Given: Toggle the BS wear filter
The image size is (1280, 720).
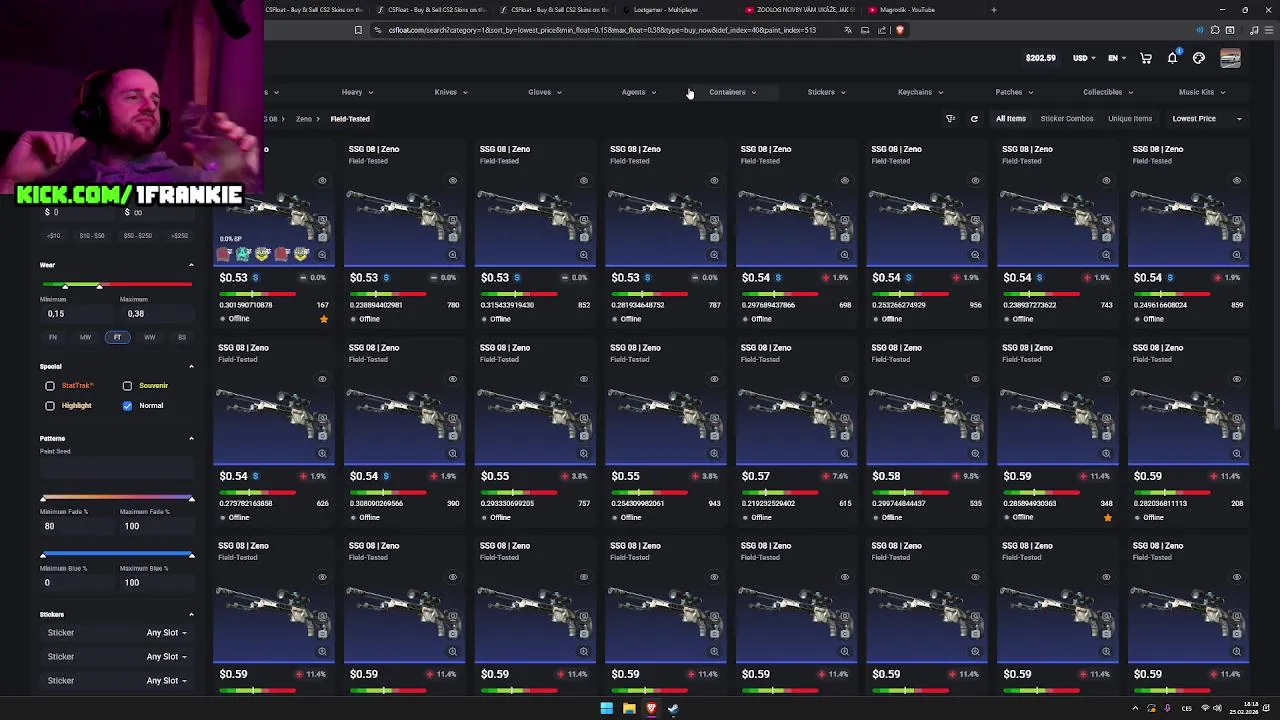Looking at the screenshot, I should point(181,338).
